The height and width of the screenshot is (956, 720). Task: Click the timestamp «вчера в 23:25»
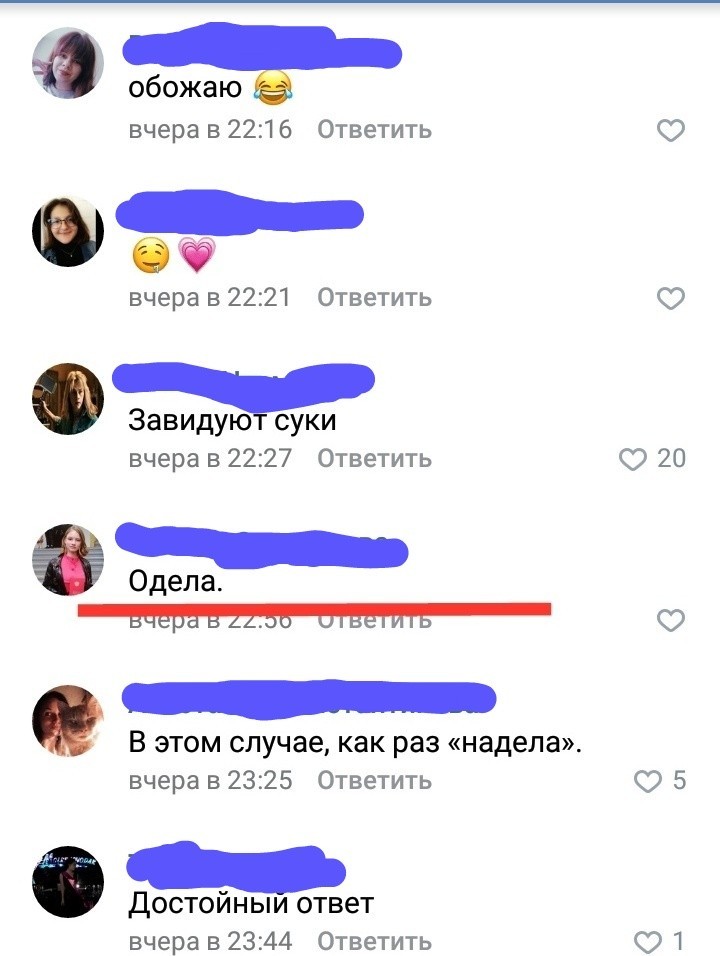coord(210,781)
